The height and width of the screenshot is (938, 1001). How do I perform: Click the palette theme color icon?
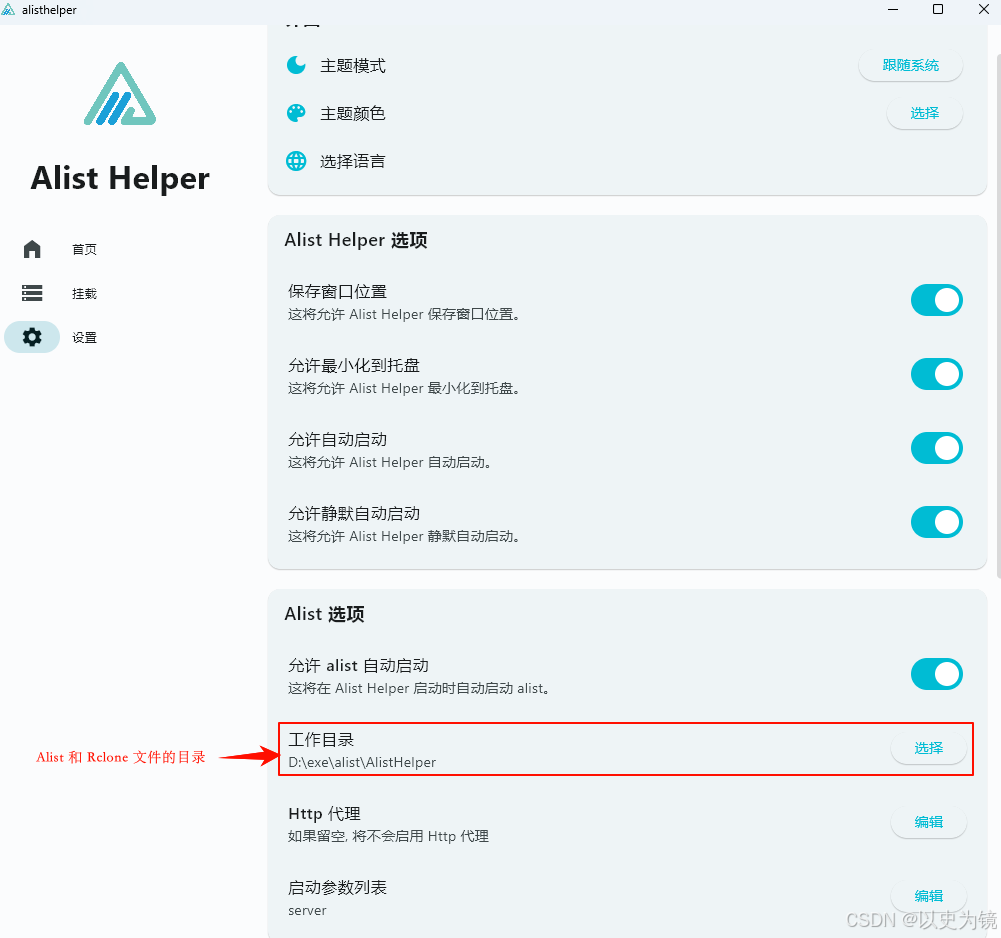(x=296, y=113)
